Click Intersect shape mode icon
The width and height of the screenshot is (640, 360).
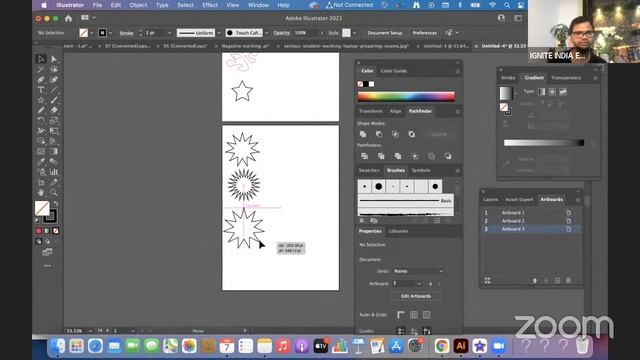point(396,134)
